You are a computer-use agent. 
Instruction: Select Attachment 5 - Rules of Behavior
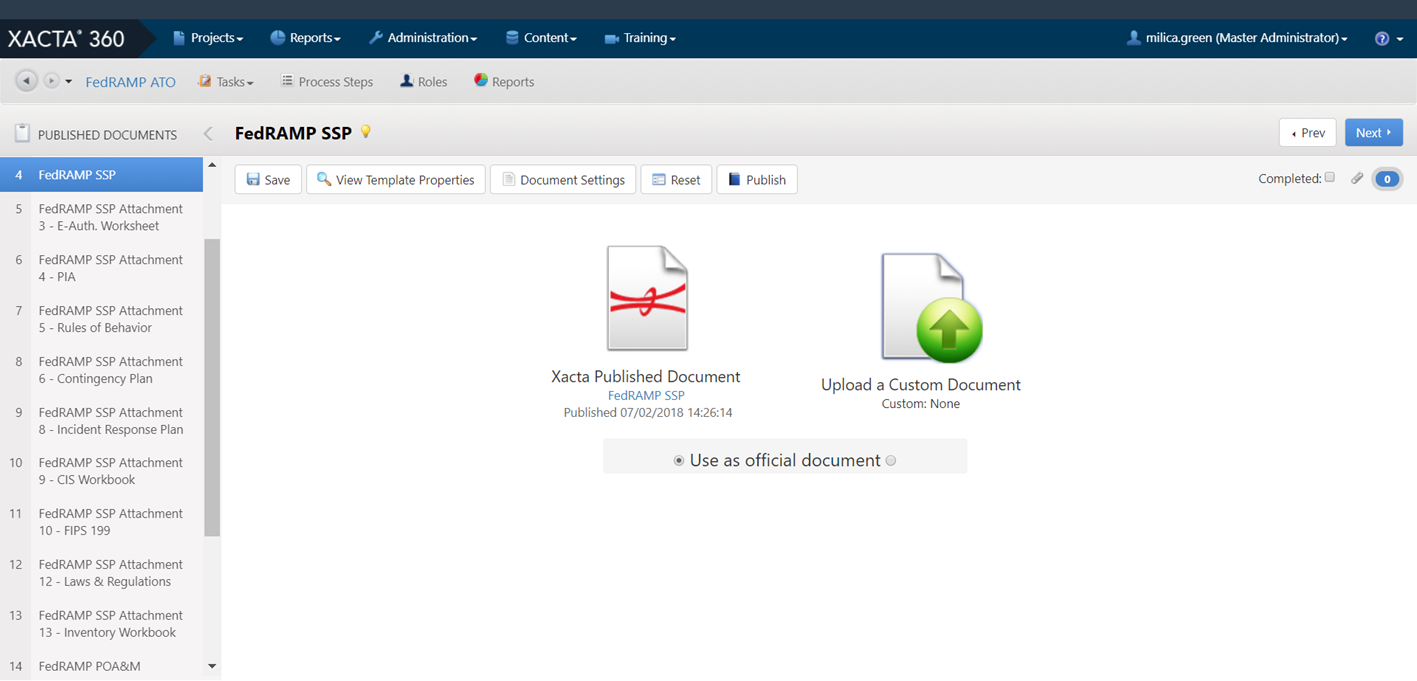(101, 319)
